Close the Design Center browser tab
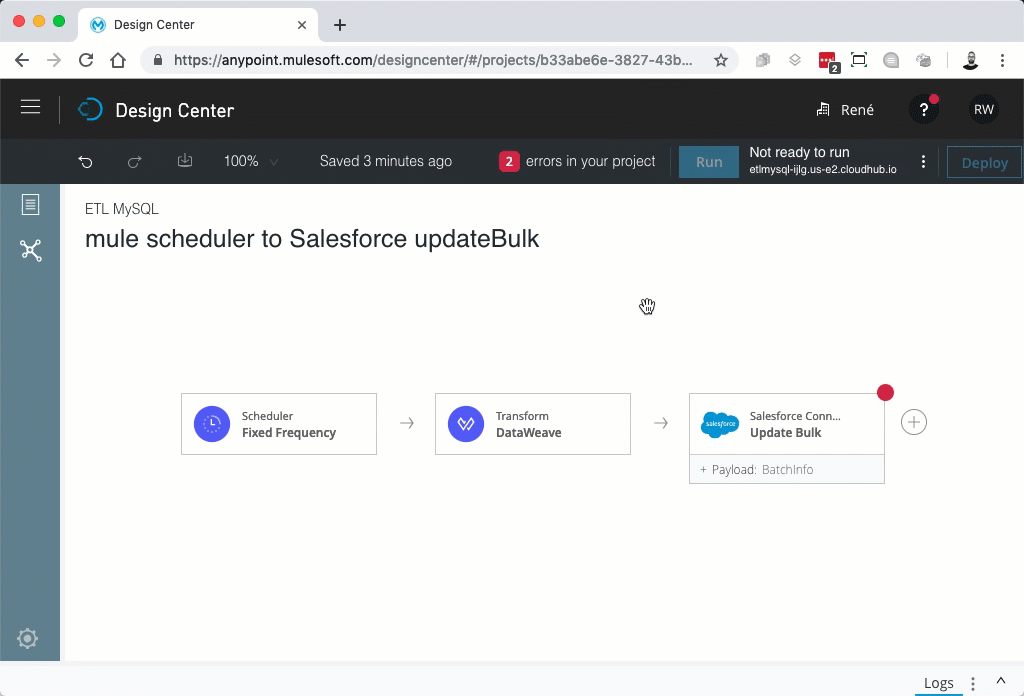 [302, 25]
